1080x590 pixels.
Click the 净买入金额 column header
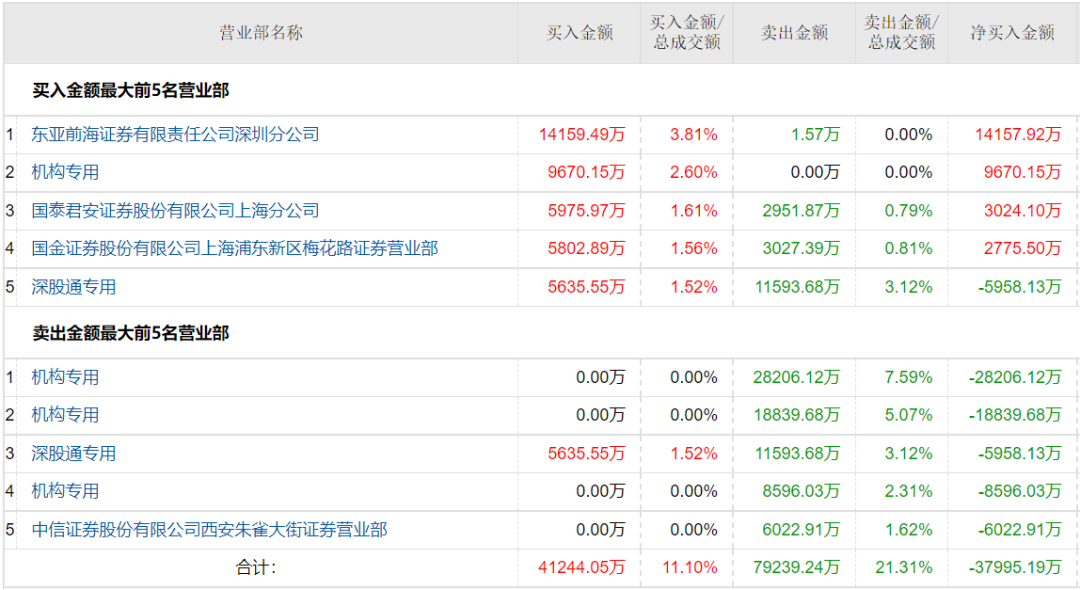[x=1012, y=33]
